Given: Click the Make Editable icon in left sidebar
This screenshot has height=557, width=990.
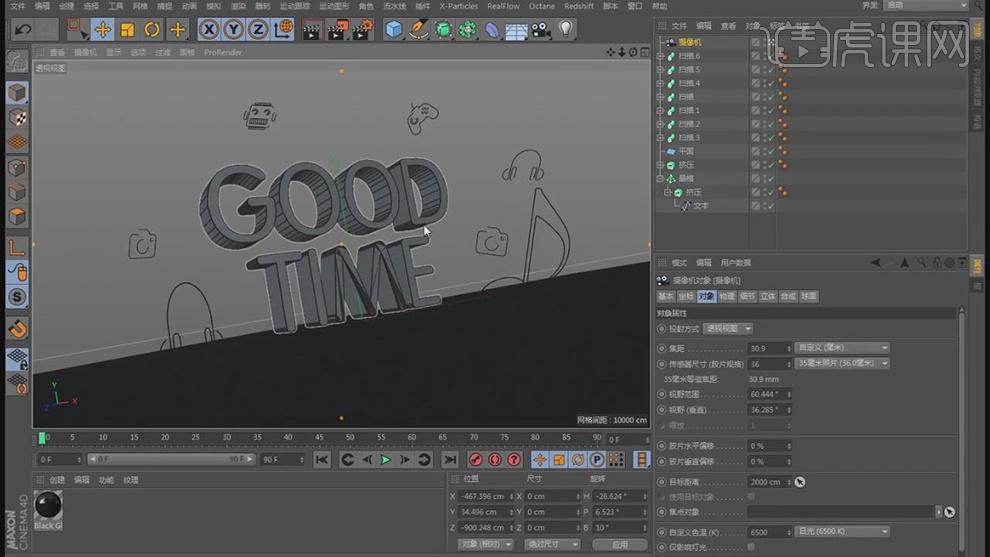Looking at the screenshot, I should (x=17, y=61).
